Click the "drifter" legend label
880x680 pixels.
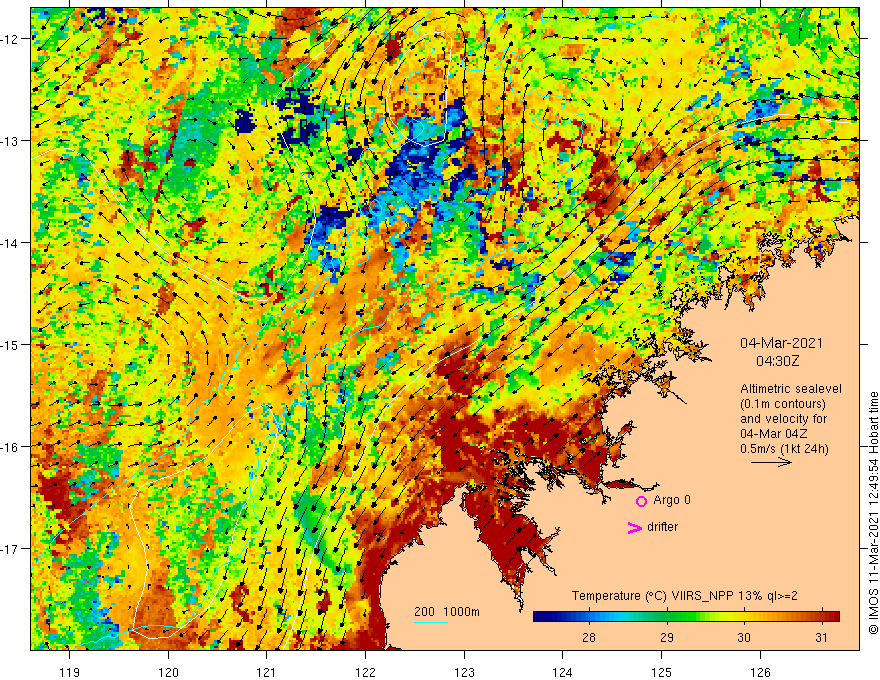point(662,527)
